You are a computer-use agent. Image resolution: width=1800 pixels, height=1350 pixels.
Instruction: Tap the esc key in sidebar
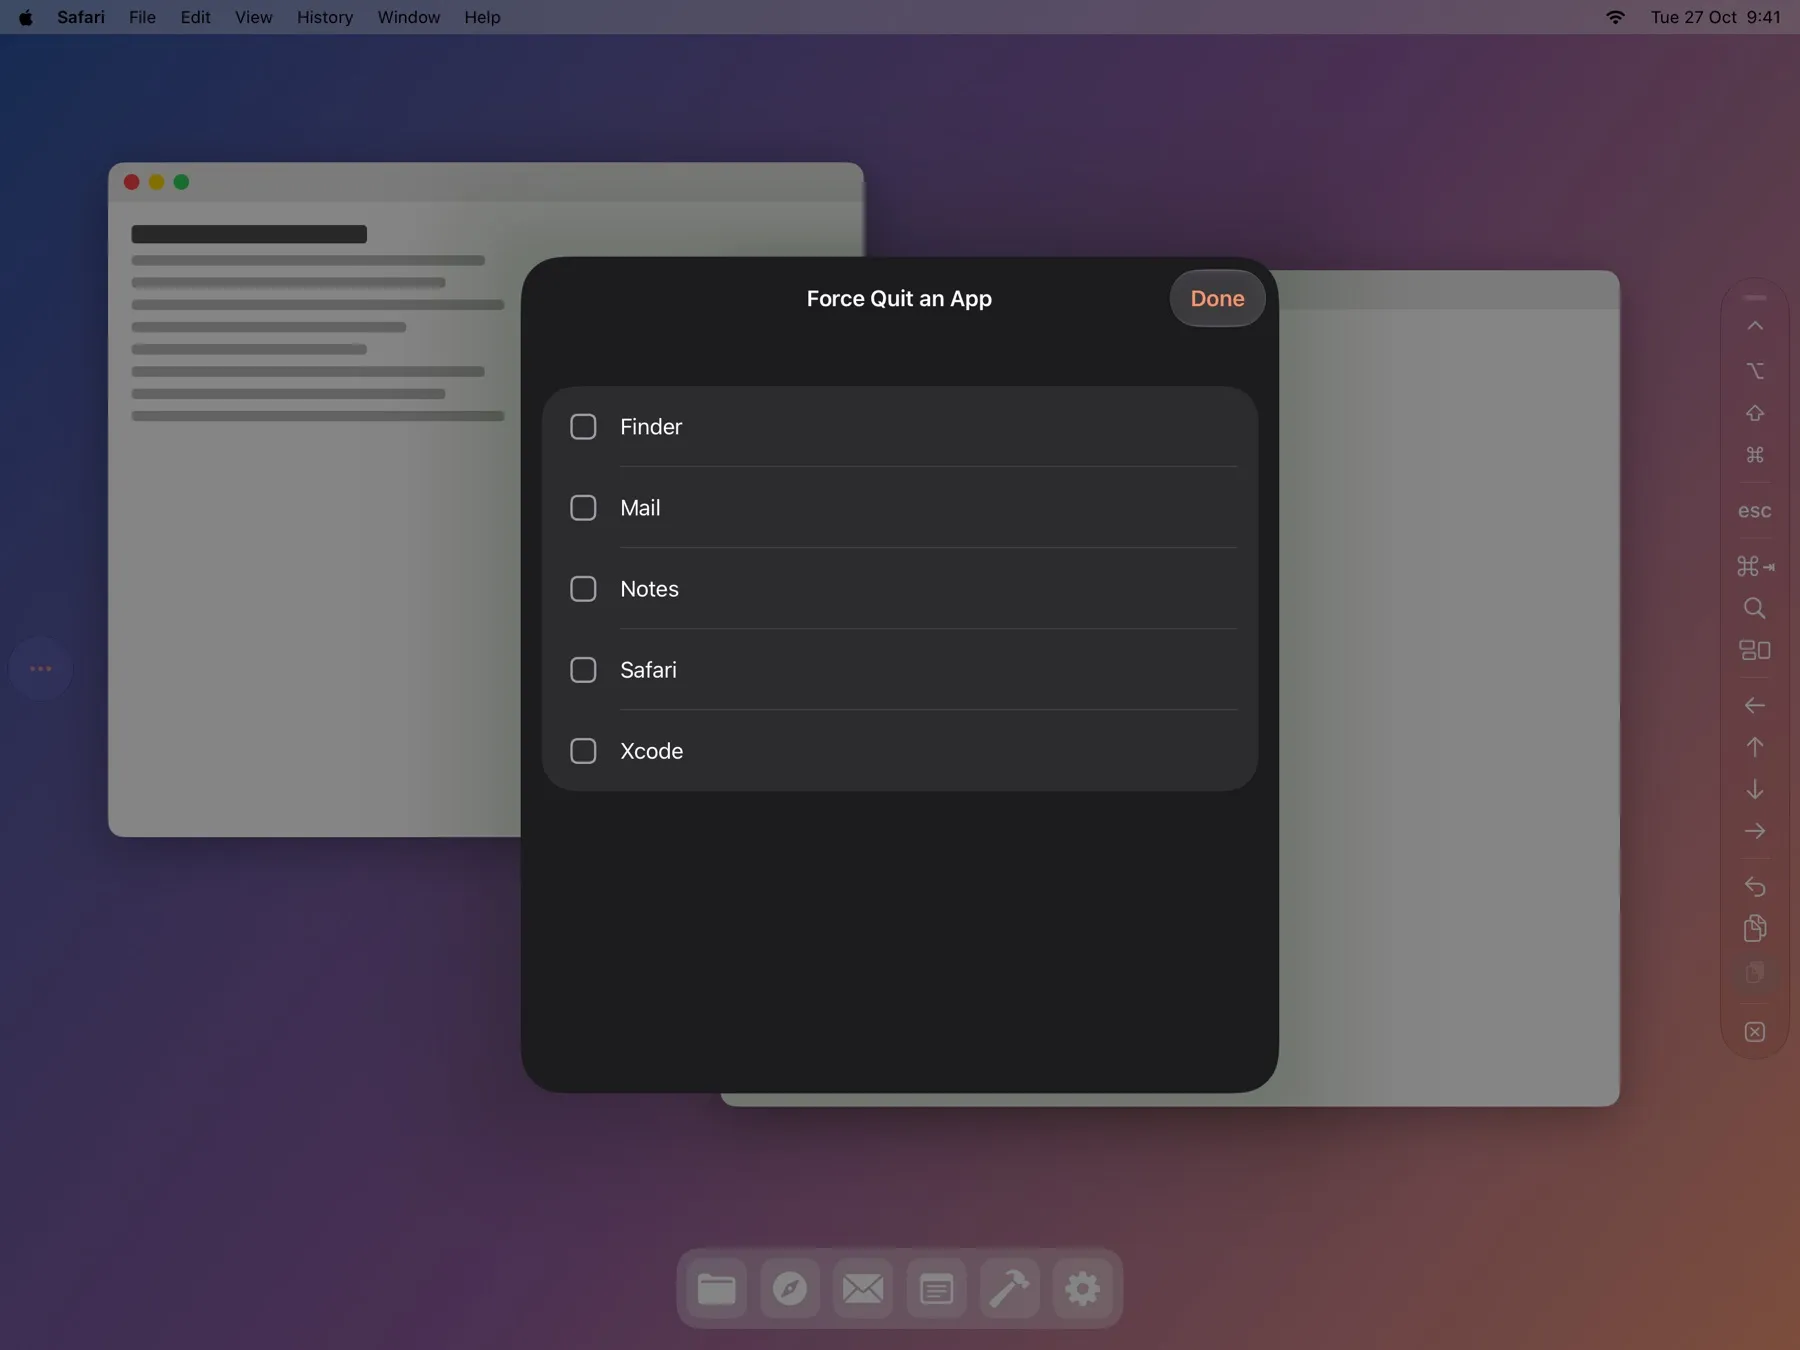(1755, 511)
